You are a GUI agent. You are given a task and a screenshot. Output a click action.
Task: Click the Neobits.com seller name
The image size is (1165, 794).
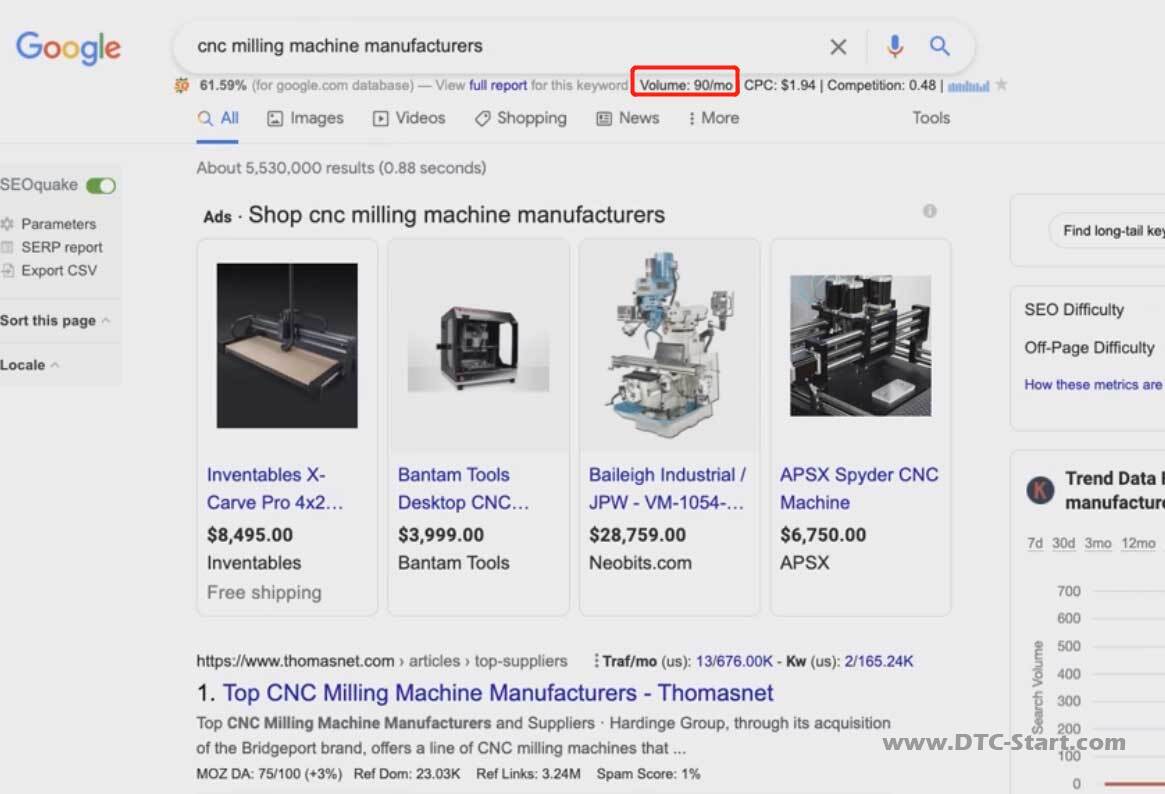pos(640,563)
